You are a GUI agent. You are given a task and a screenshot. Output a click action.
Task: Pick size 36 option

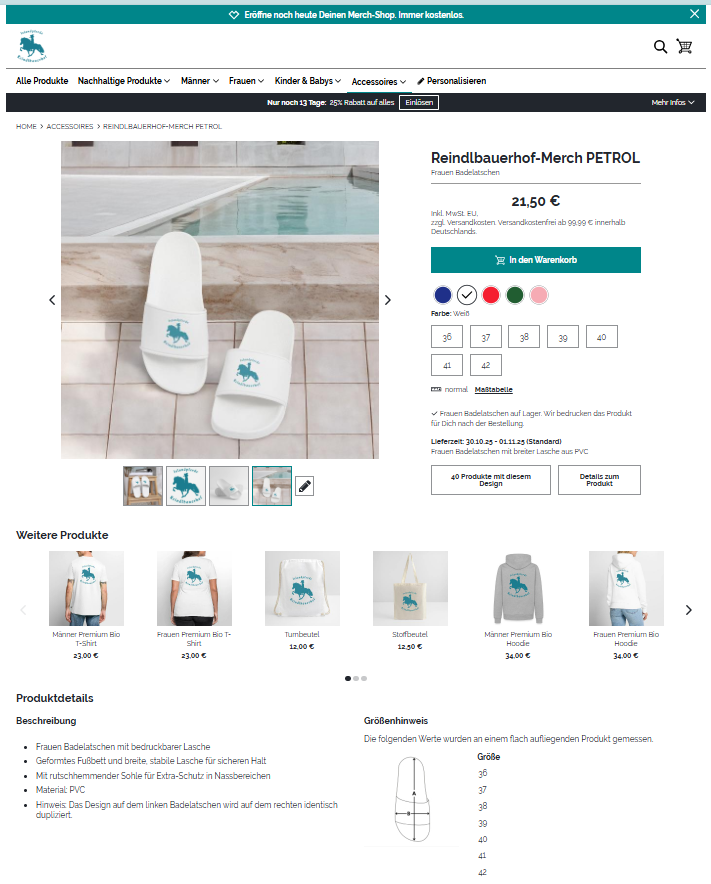(x=447, y=337)
